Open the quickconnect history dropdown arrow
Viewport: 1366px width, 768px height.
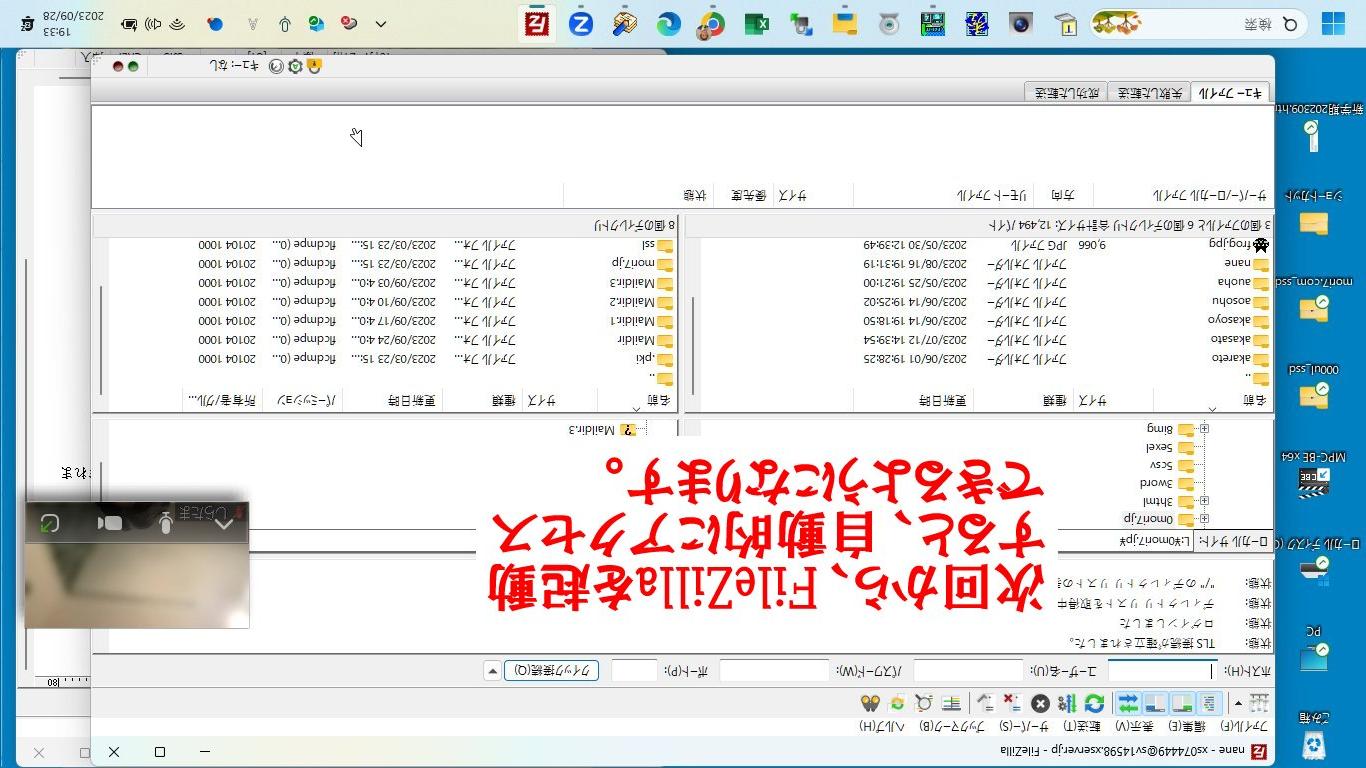click(492, 671)
